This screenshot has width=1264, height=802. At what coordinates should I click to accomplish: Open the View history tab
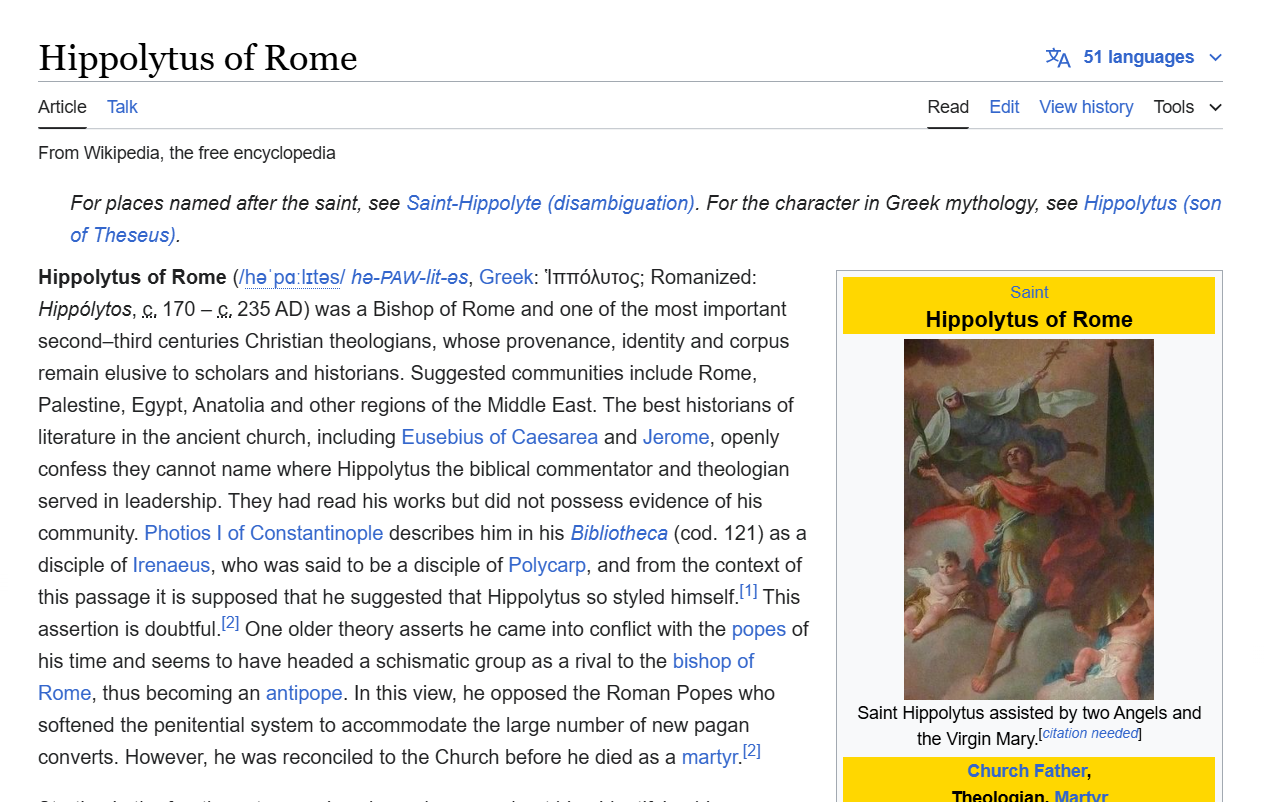1086,107
